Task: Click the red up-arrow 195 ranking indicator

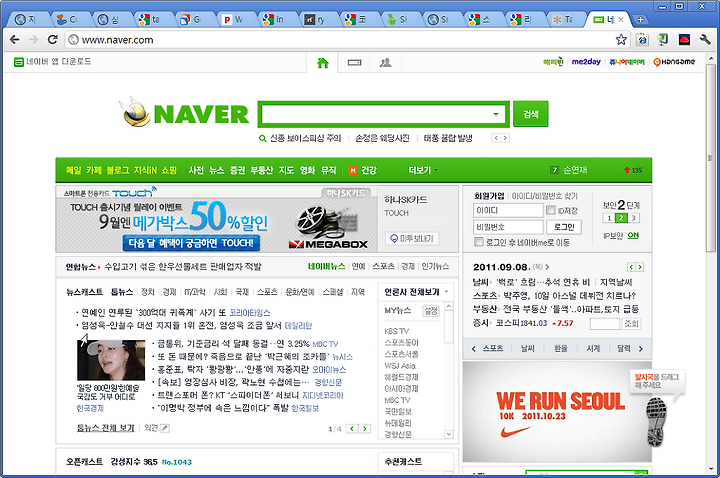Action: point(633,170)
